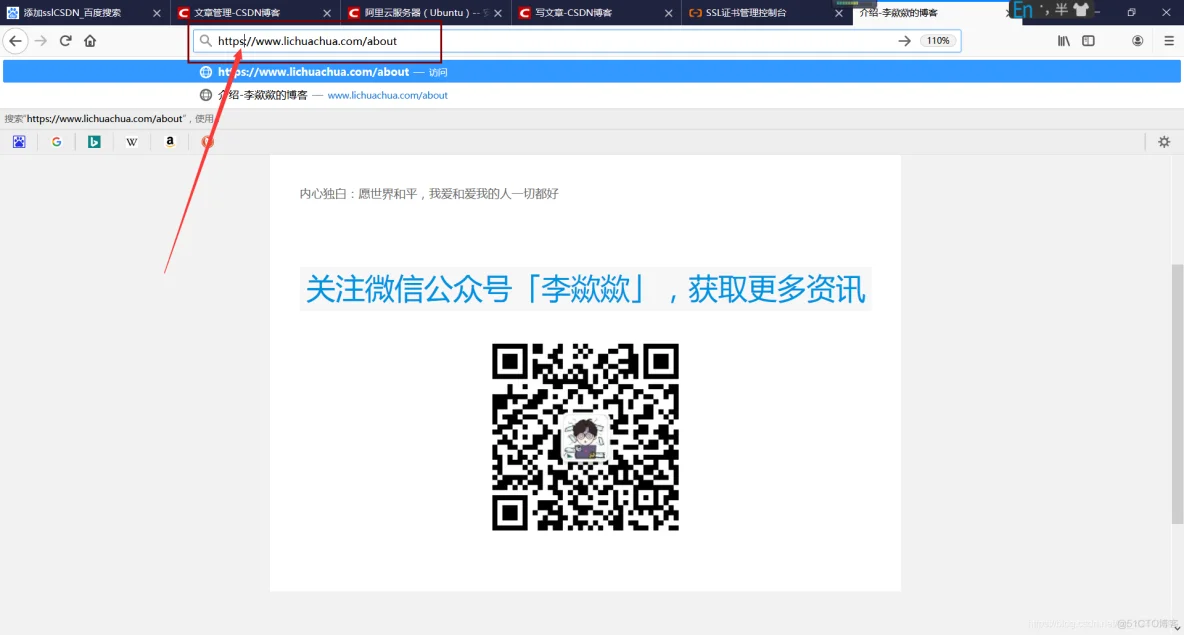Choose the 介绍-李欻欻的博客 history suggestion

[x=592, y=95]
